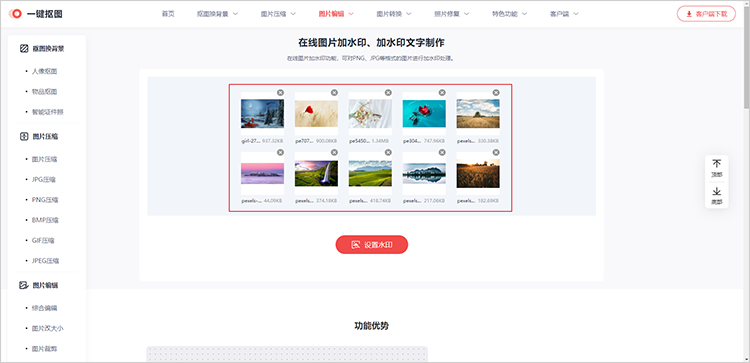This screenshot has width=750, height=363.
Task: Remove the 182.69KB image via its X icon
Action: point(496,152)
